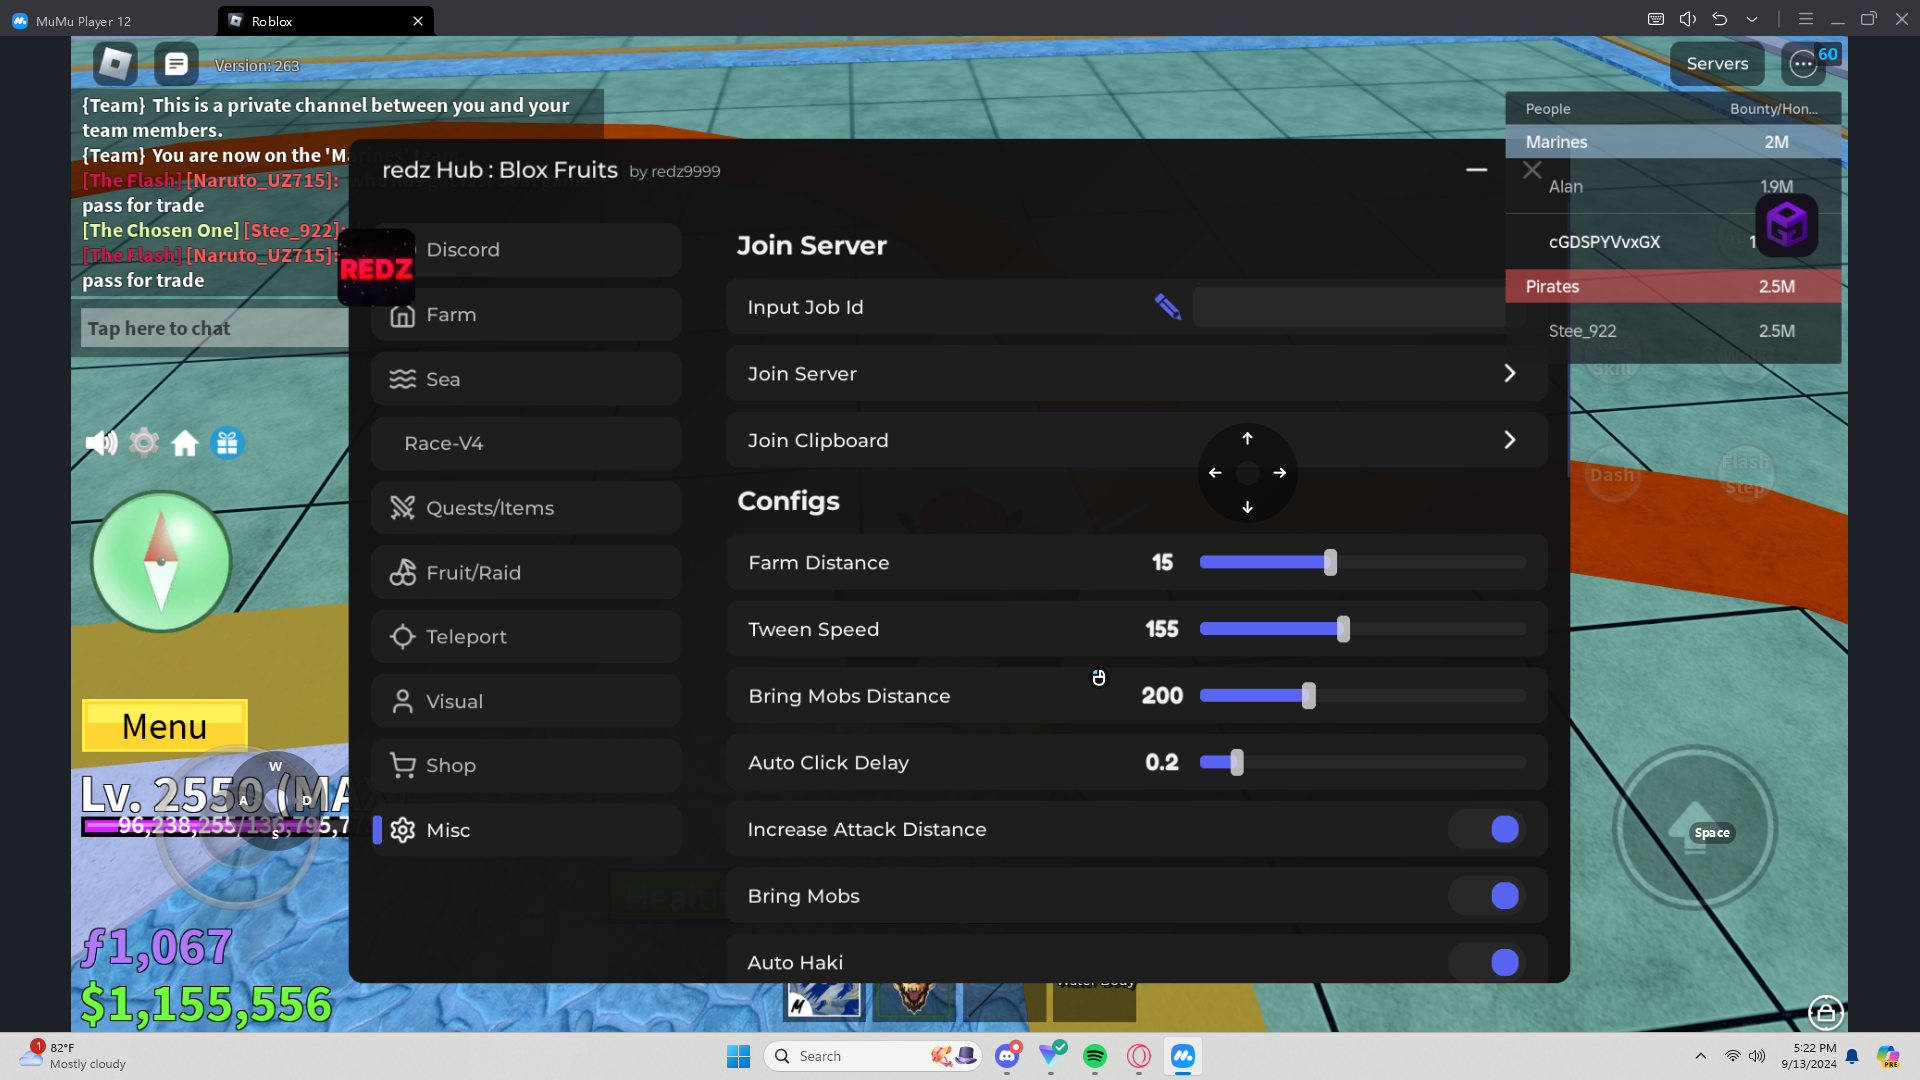Click the down arrow on directional pad
The height and width of the screenshot is (1080, 1920).
point(1247,507)
